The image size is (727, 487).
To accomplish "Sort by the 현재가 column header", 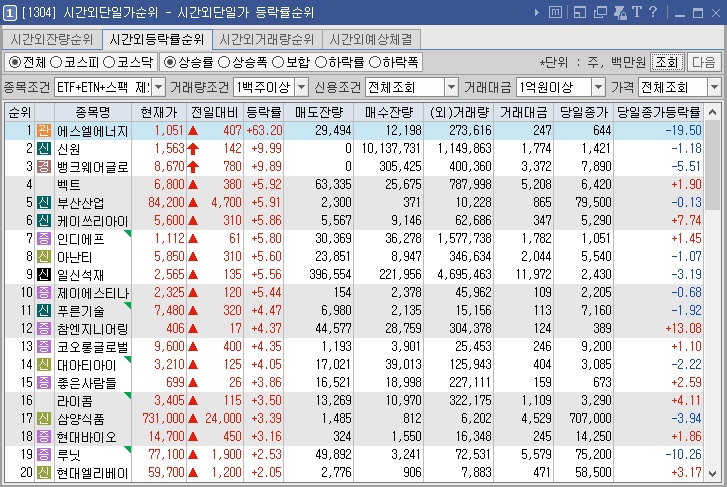I will (x=159, y=112).
